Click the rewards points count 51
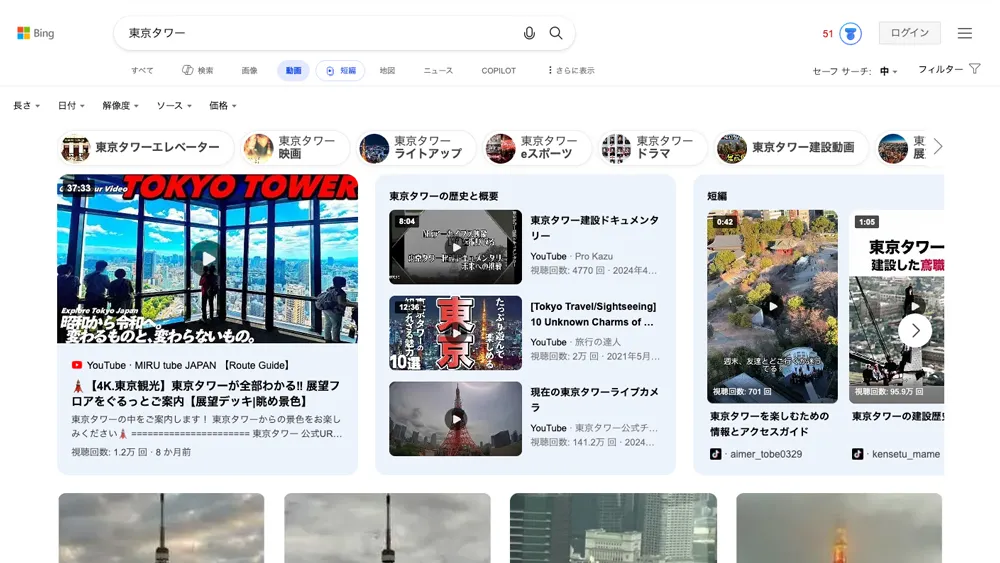 click(828, 34)
